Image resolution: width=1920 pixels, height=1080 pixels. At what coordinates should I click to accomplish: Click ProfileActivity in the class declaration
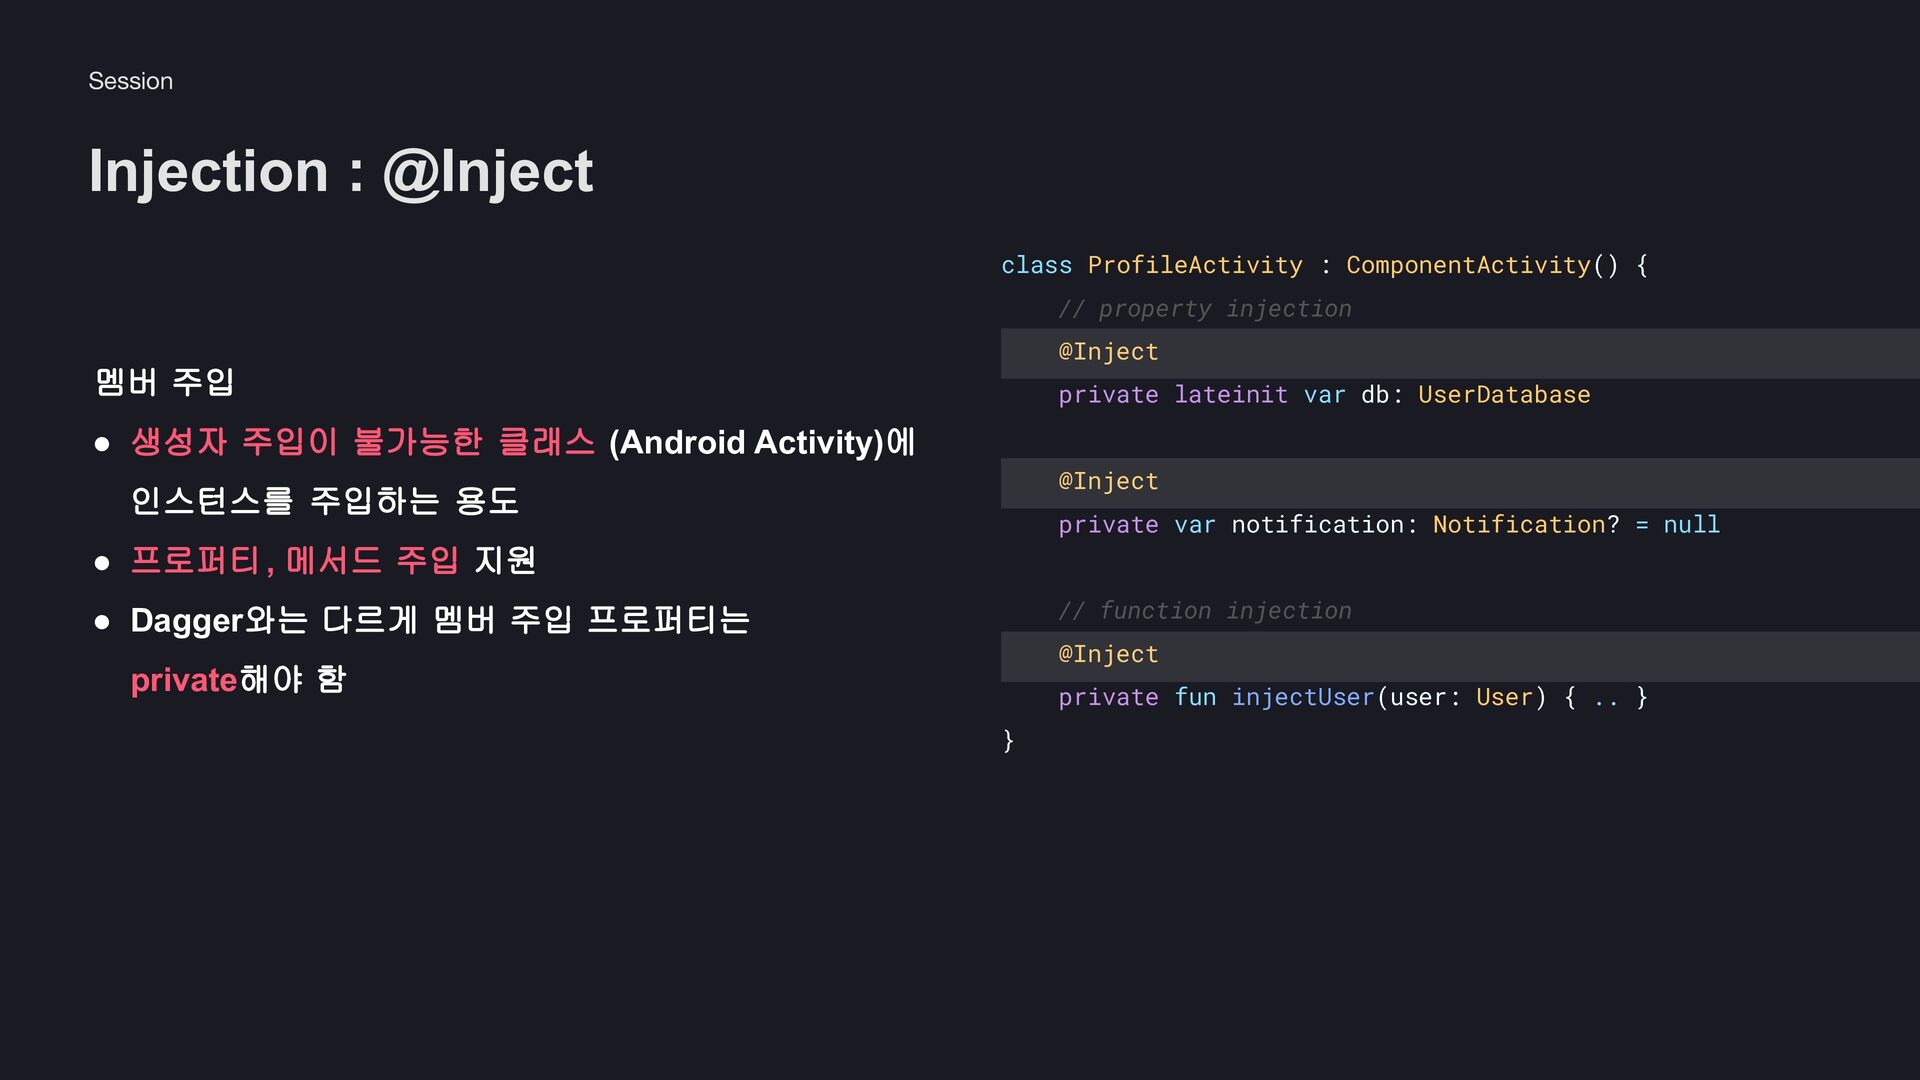tap(1195, 265)
